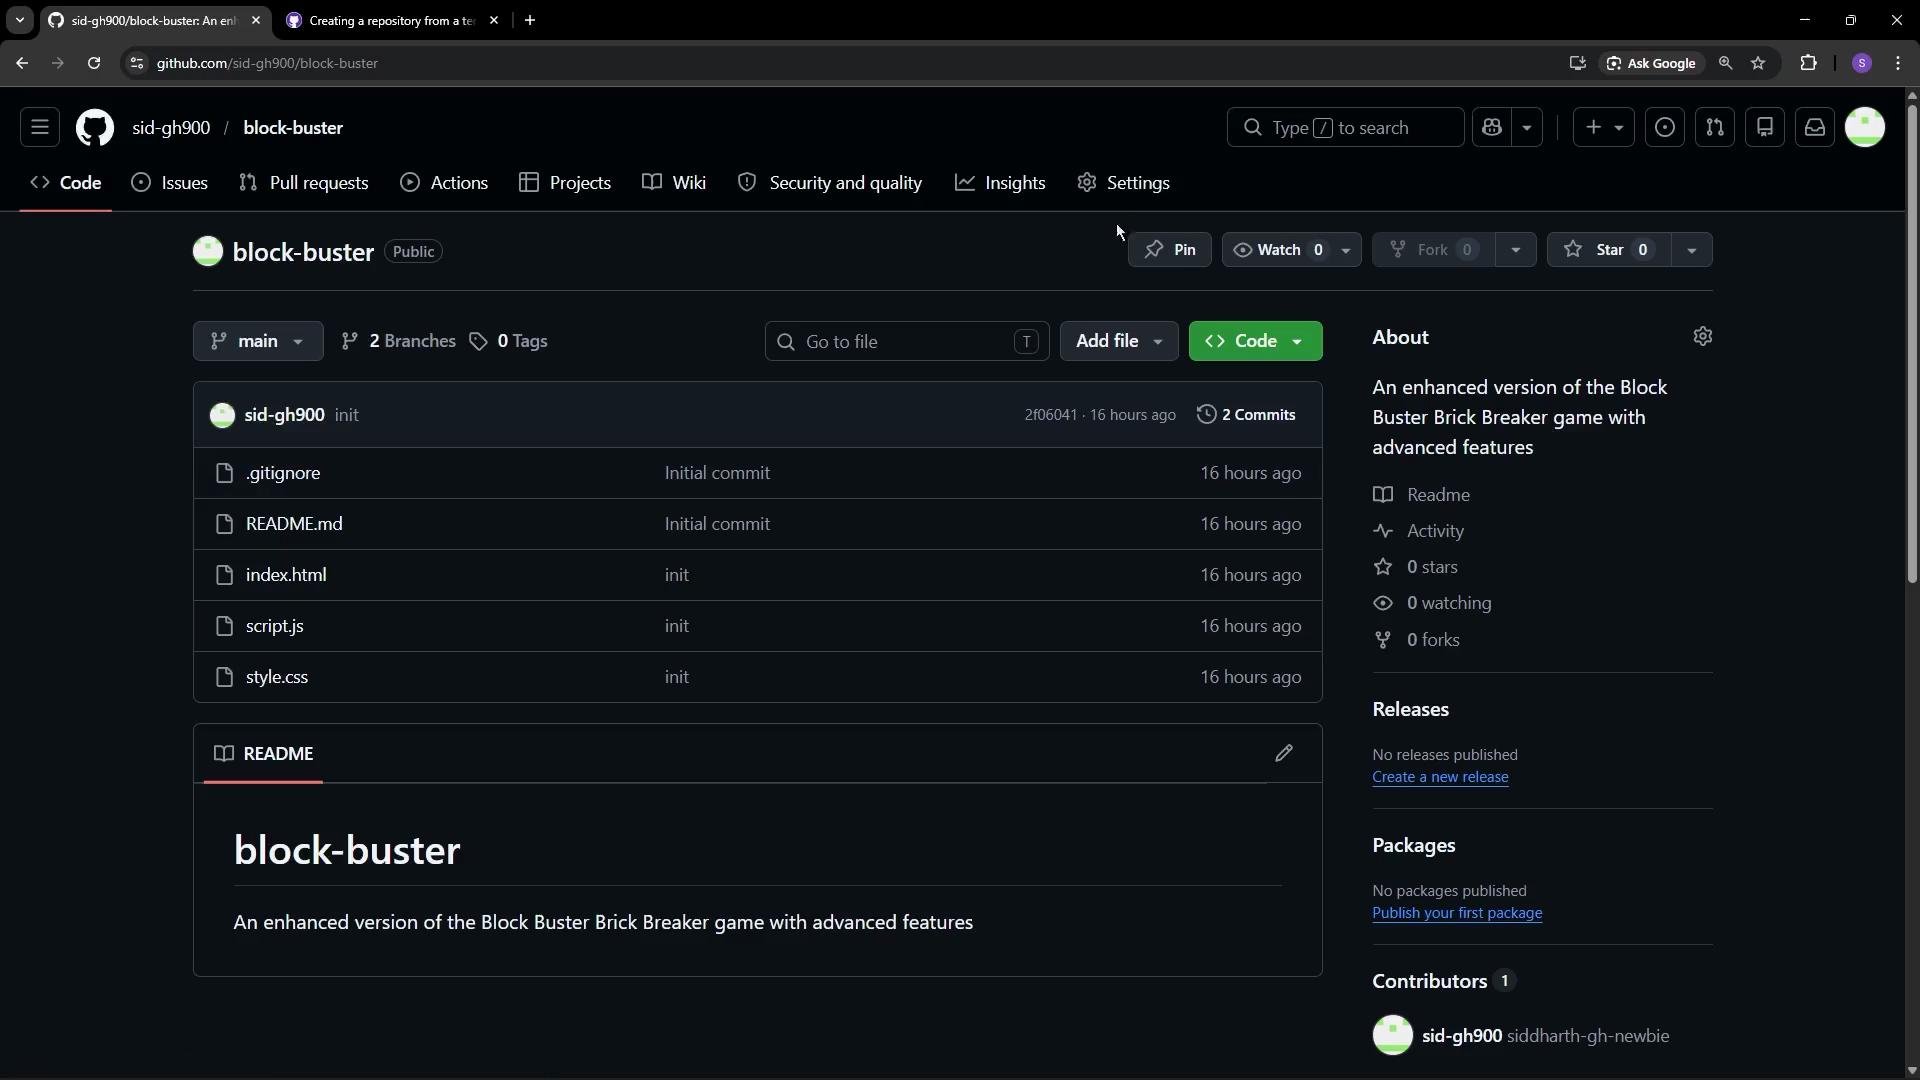Viewport: 1920px width, 1080px height.
Task: Expand the Copilot dropdown arrow in header
Action: (1527, 128)
